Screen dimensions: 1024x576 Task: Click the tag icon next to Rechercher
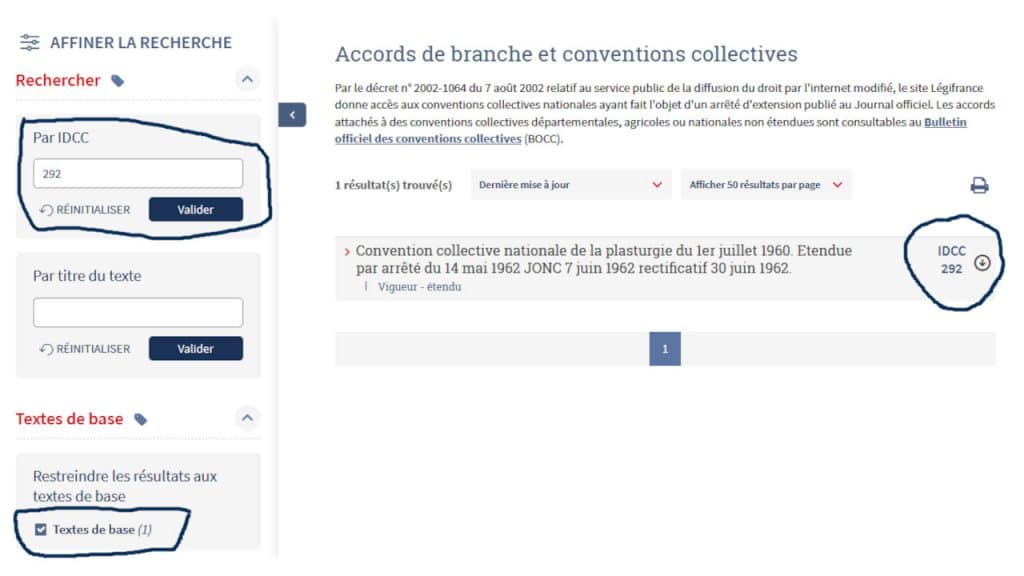tap(118, 81)
